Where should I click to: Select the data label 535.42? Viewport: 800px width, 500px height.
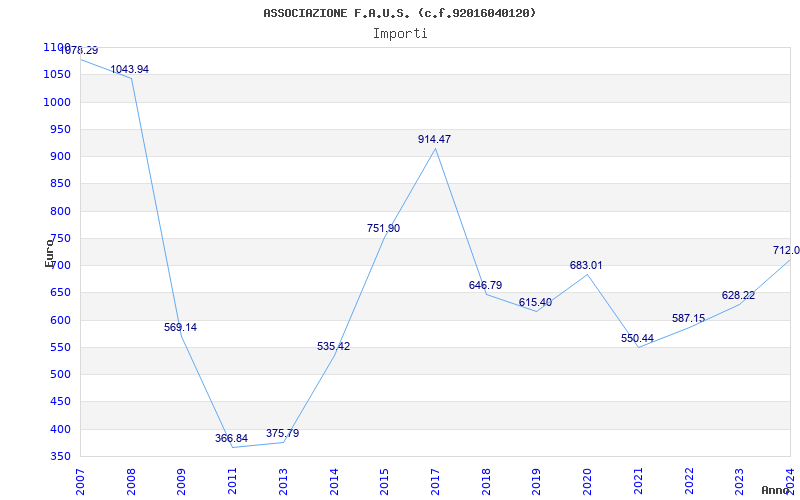(x=333, y=346)
